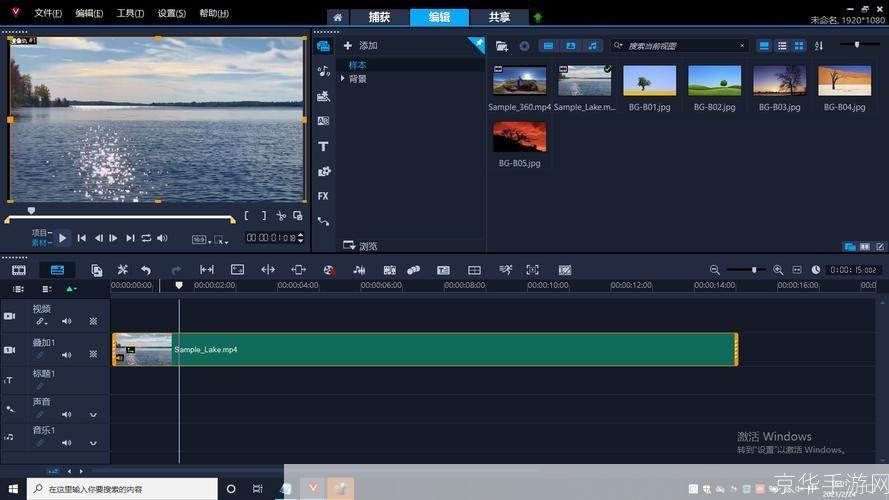Open the 设置(S) menu
This screenshot has width=889, height=500.
(x=172, y=13)
